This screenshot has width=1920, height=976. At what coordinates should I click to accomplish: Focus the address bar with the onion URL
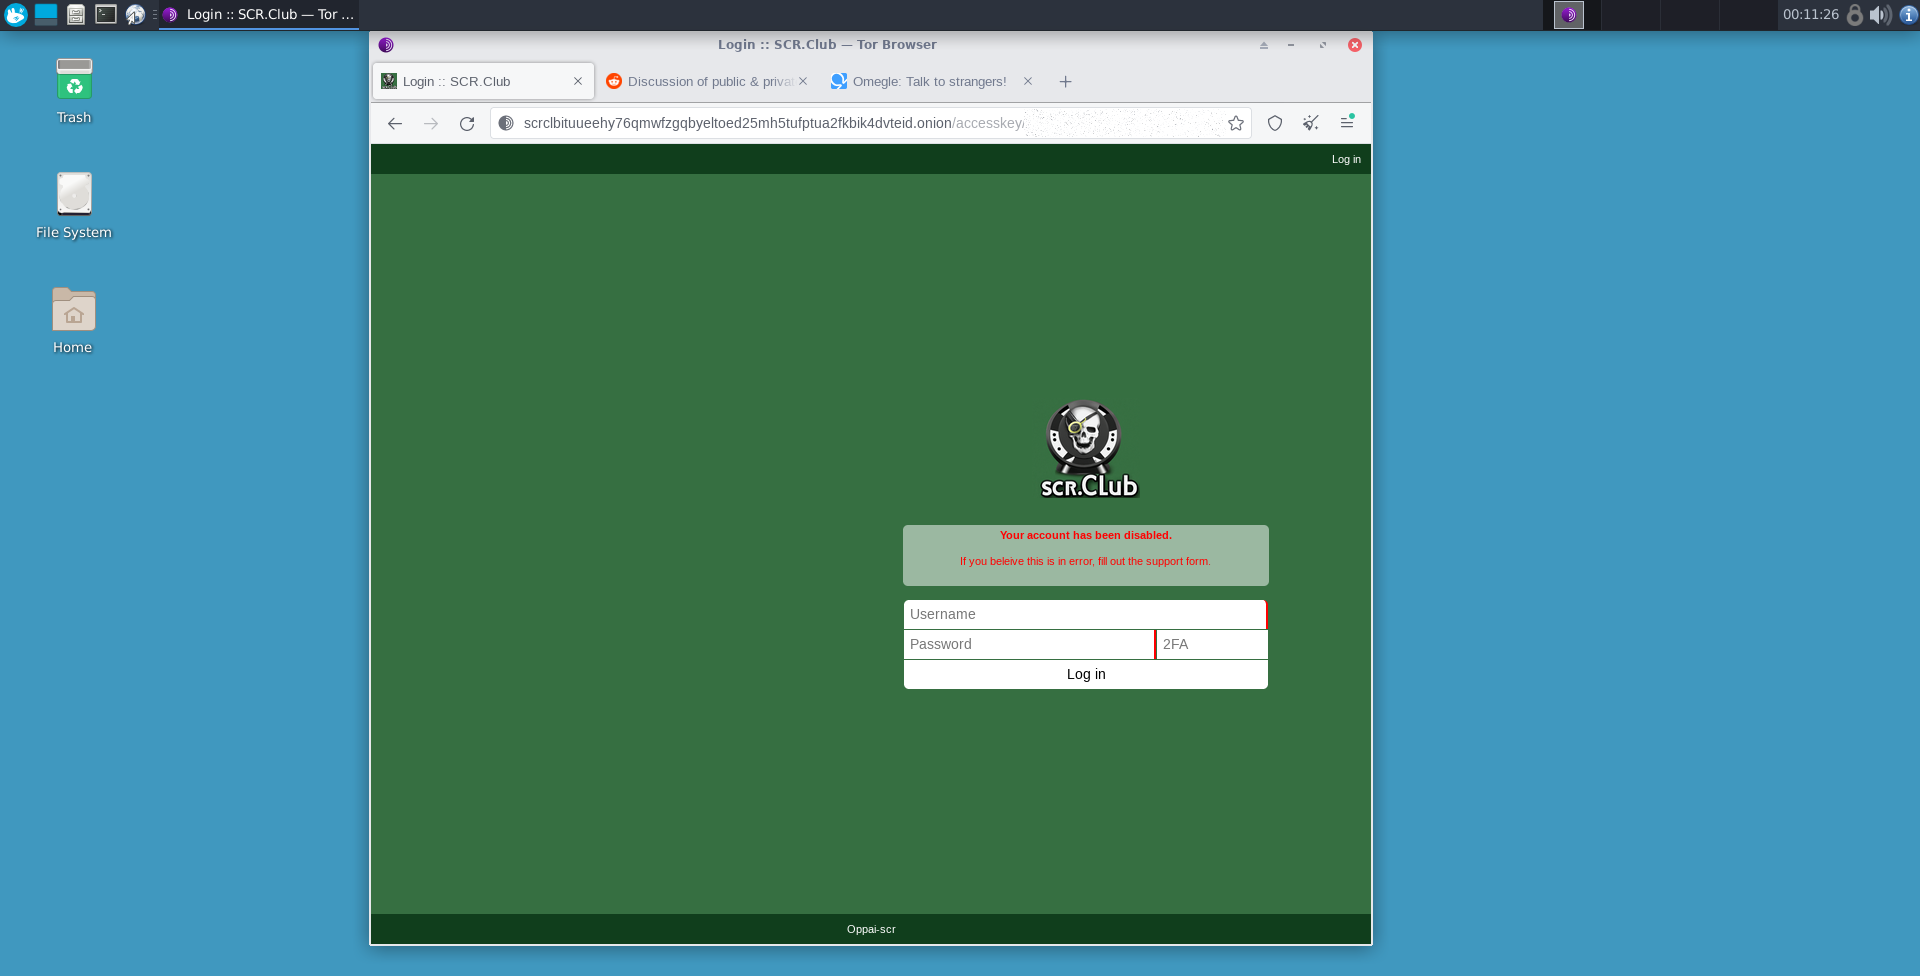pyautogui.click(x=870, y=123)
